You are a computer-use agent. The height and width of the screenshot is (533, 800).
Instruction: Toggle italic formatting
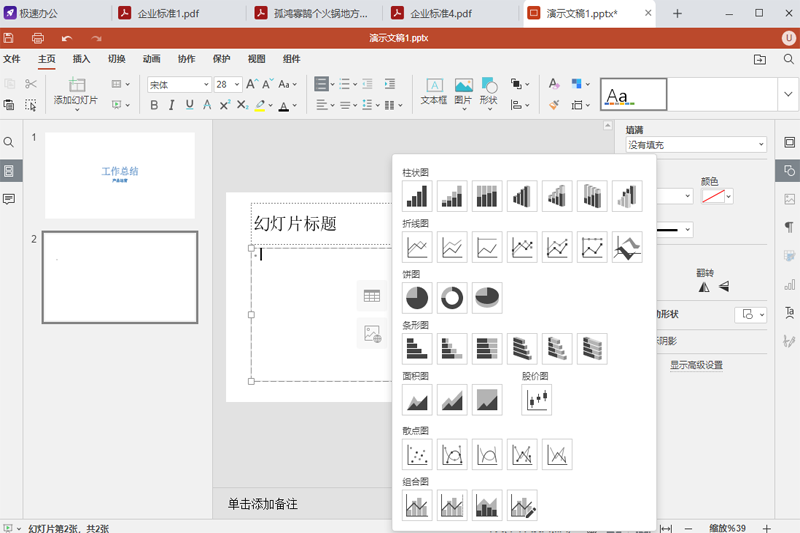click(x=171, y=105)
